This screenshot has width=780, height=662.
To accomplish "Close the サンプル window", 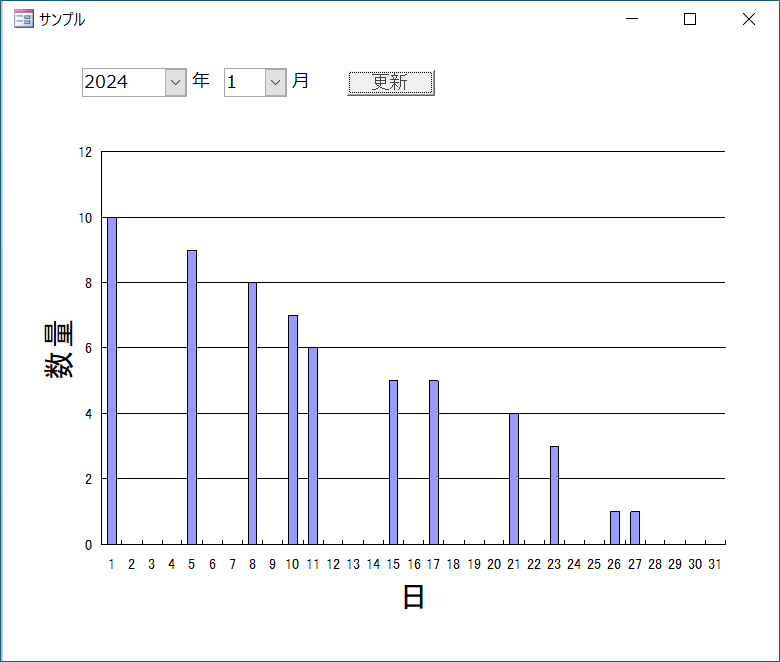I will point(749,19).
